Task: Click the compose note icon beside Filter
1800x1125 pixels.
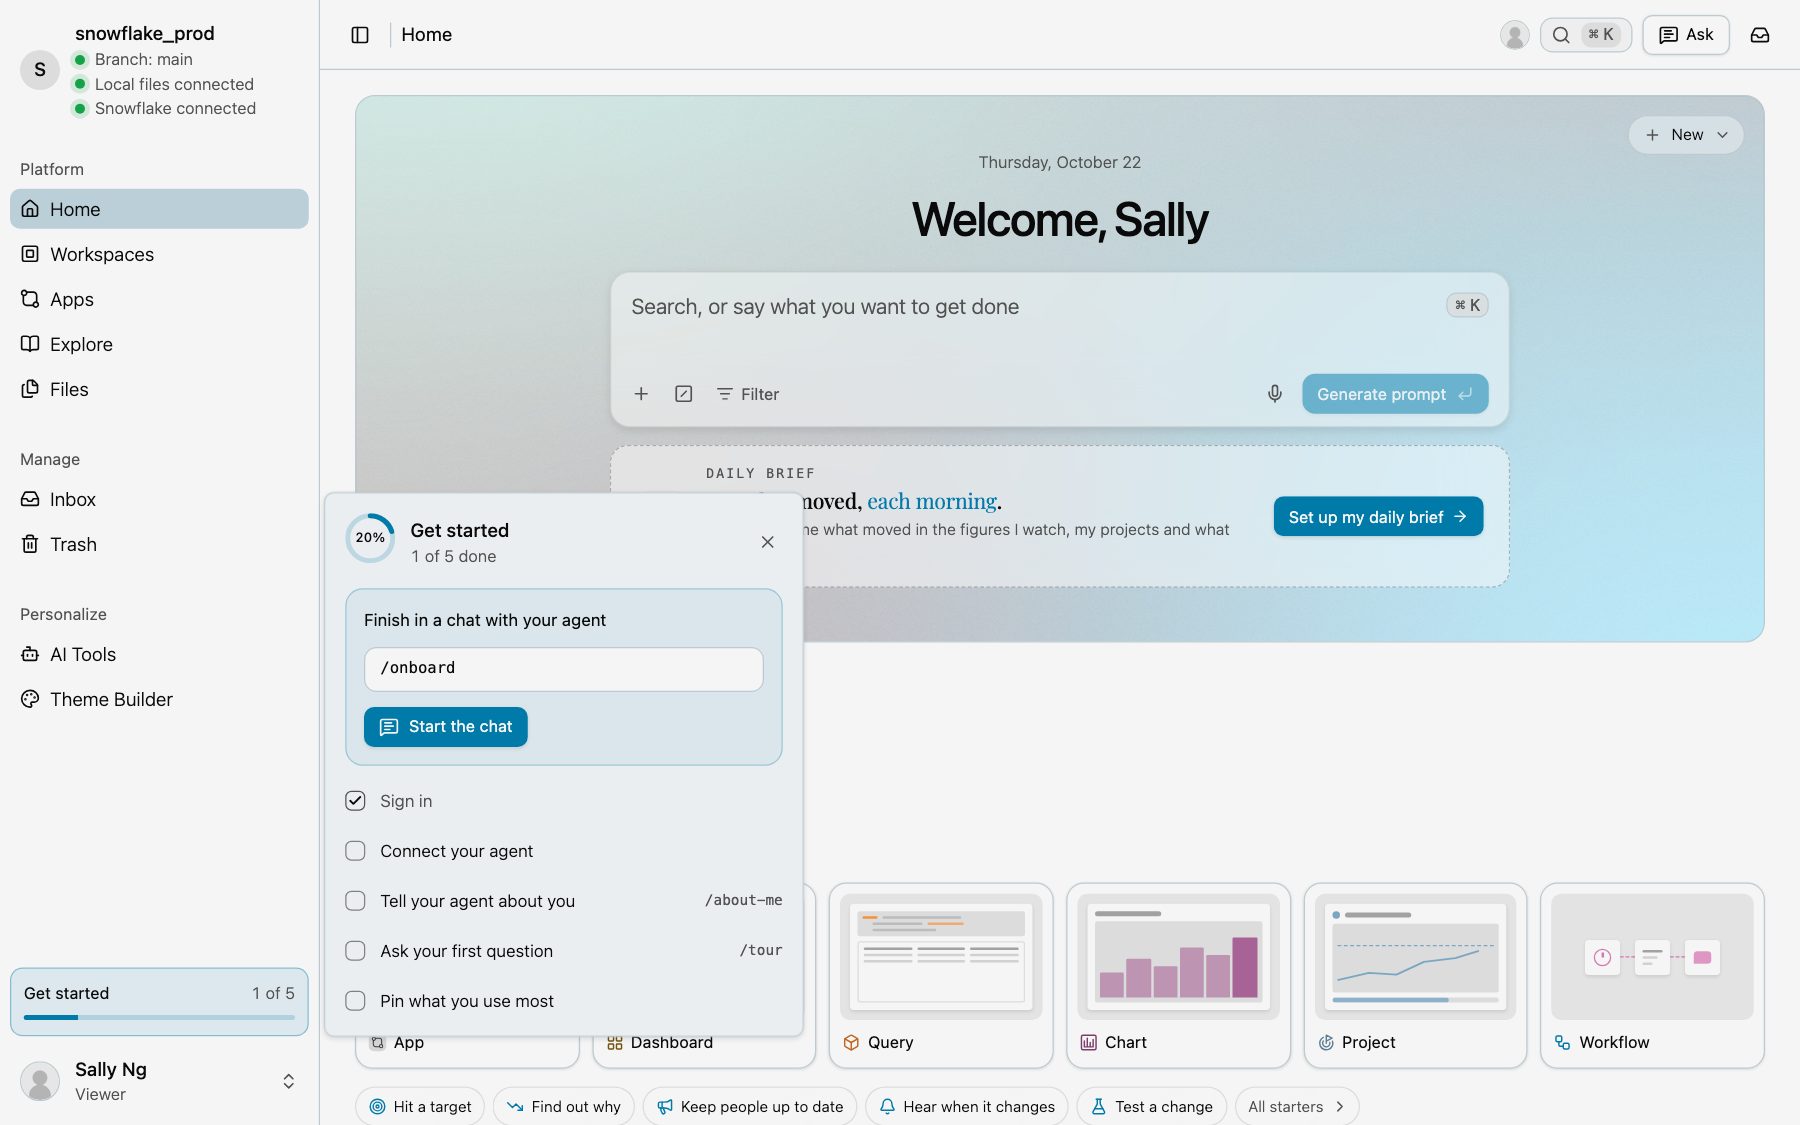Action: tap(683, 394)
